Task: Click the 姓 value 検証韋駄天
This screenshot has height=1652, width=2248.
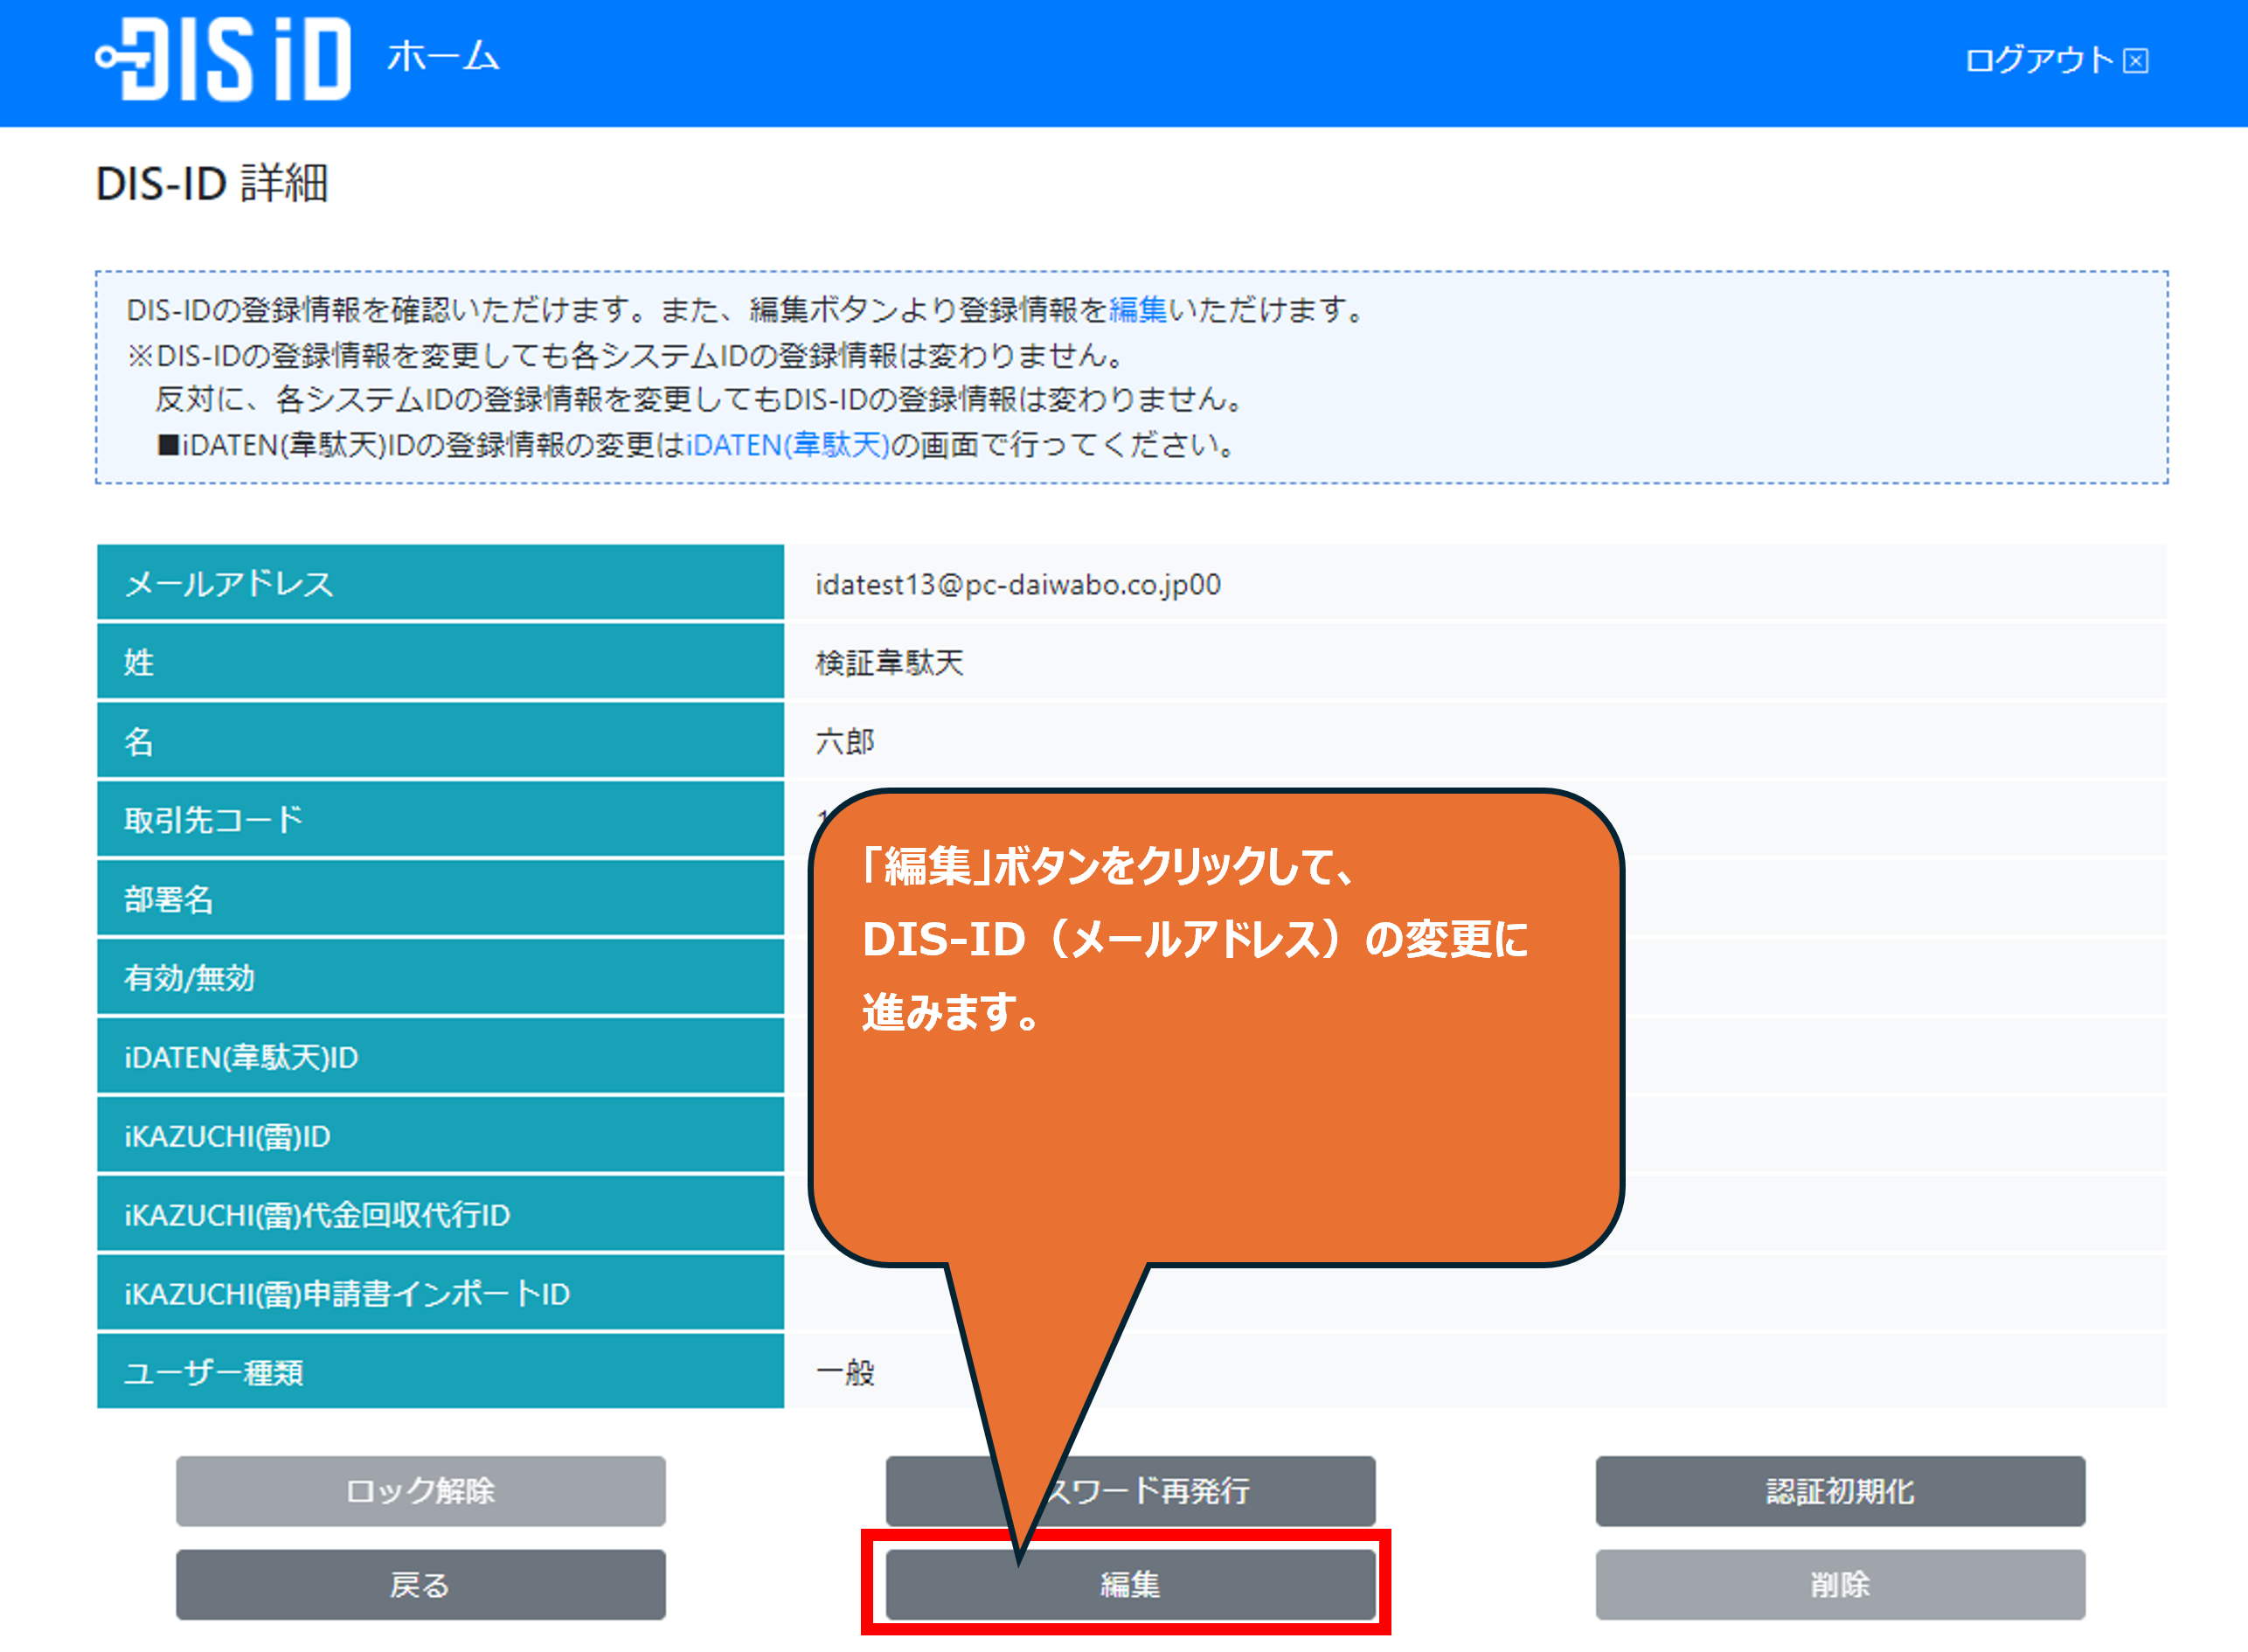Action: click(x=888, y=662)
